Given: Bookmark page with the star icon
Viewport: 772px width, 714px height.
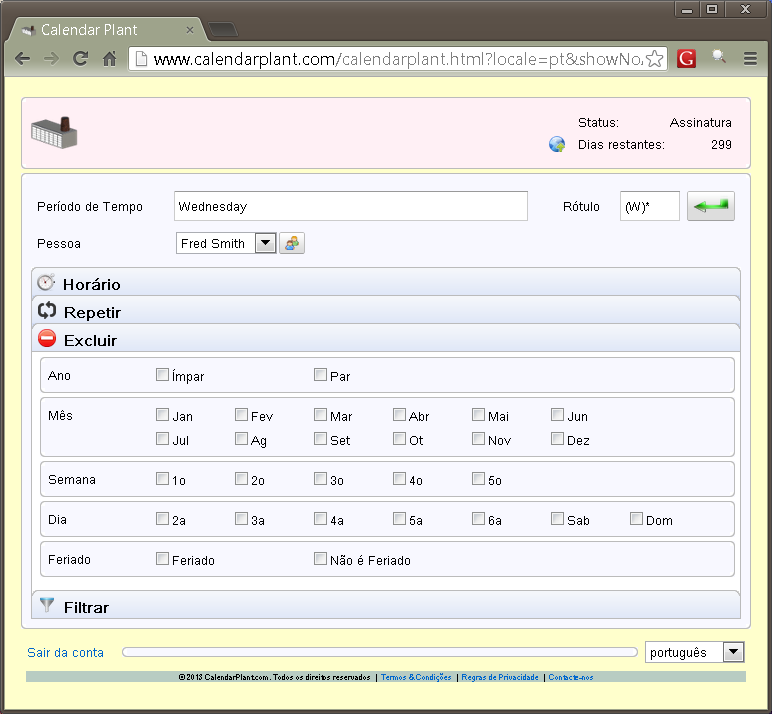Looking at the screenshot, I should [x=655, y=59].
